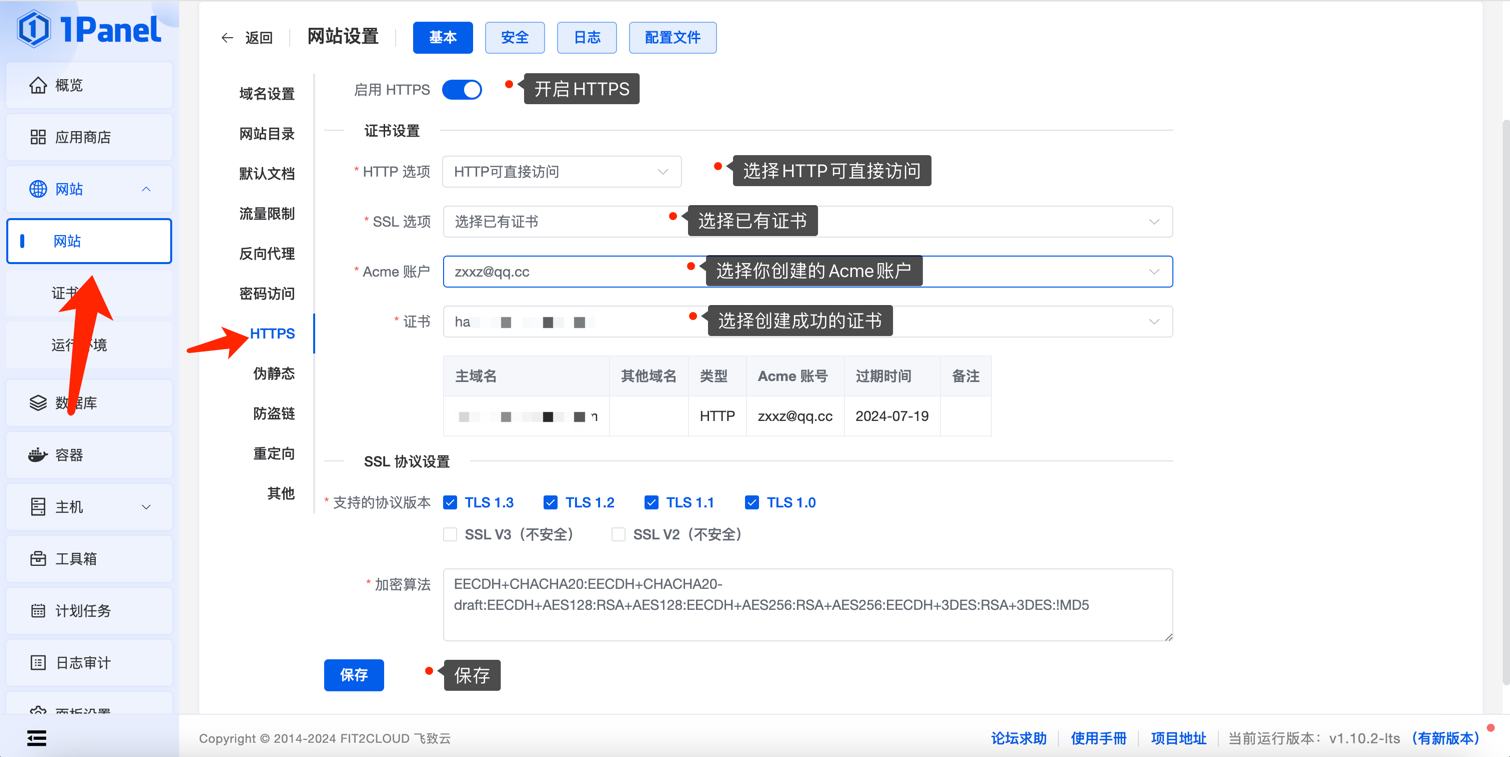
Task: Click the 概览 home icon in sidebar
Action: coord(38,85)
